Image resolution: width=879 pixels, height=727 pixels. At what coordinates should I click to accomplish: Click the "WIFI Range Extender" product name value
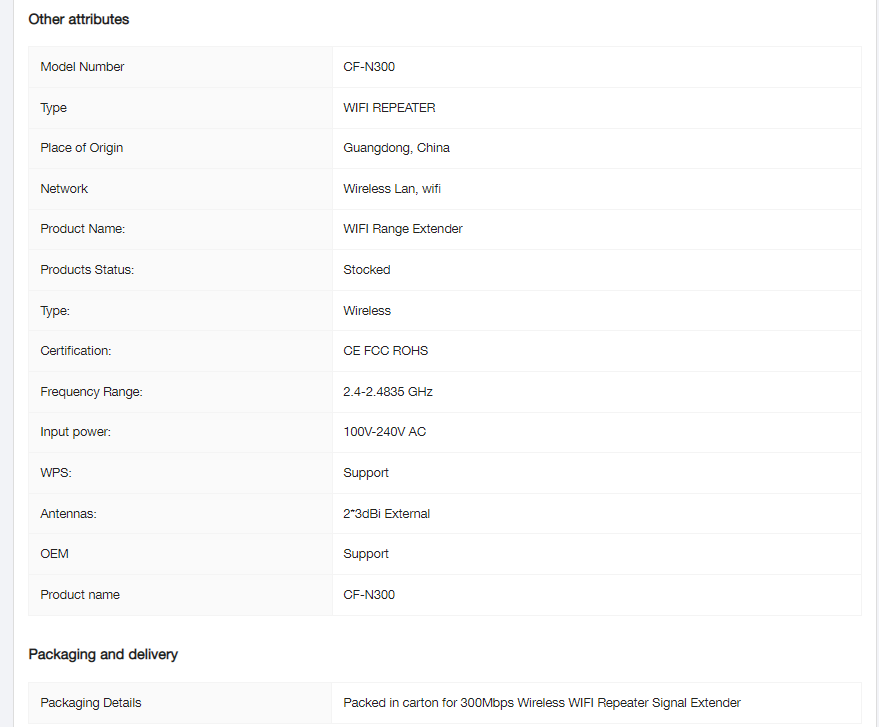[x=403, y=229]
